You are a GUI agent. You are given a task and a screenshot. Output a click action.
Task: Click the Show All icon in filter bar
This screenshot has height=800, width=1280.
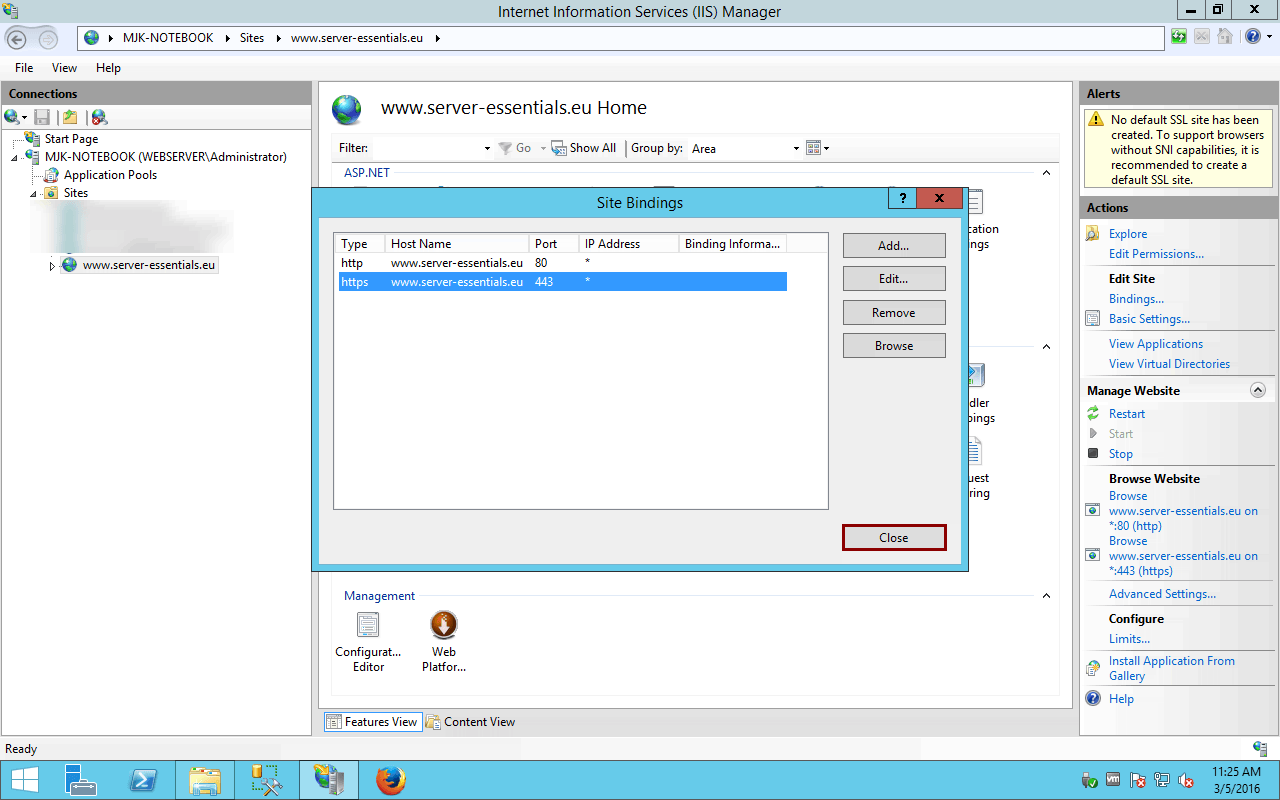pos(559,148)
